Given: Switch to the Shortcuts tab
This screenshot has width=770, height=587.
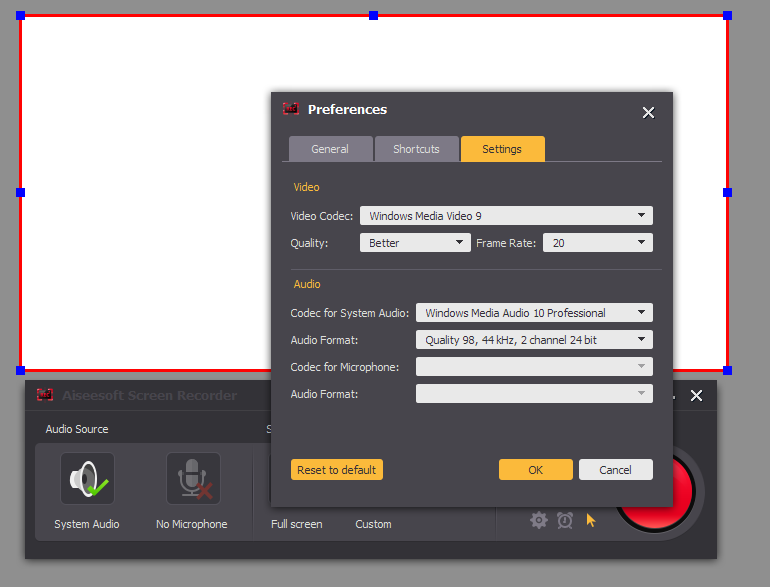Looking at the screenshot, I should (416, 149).
